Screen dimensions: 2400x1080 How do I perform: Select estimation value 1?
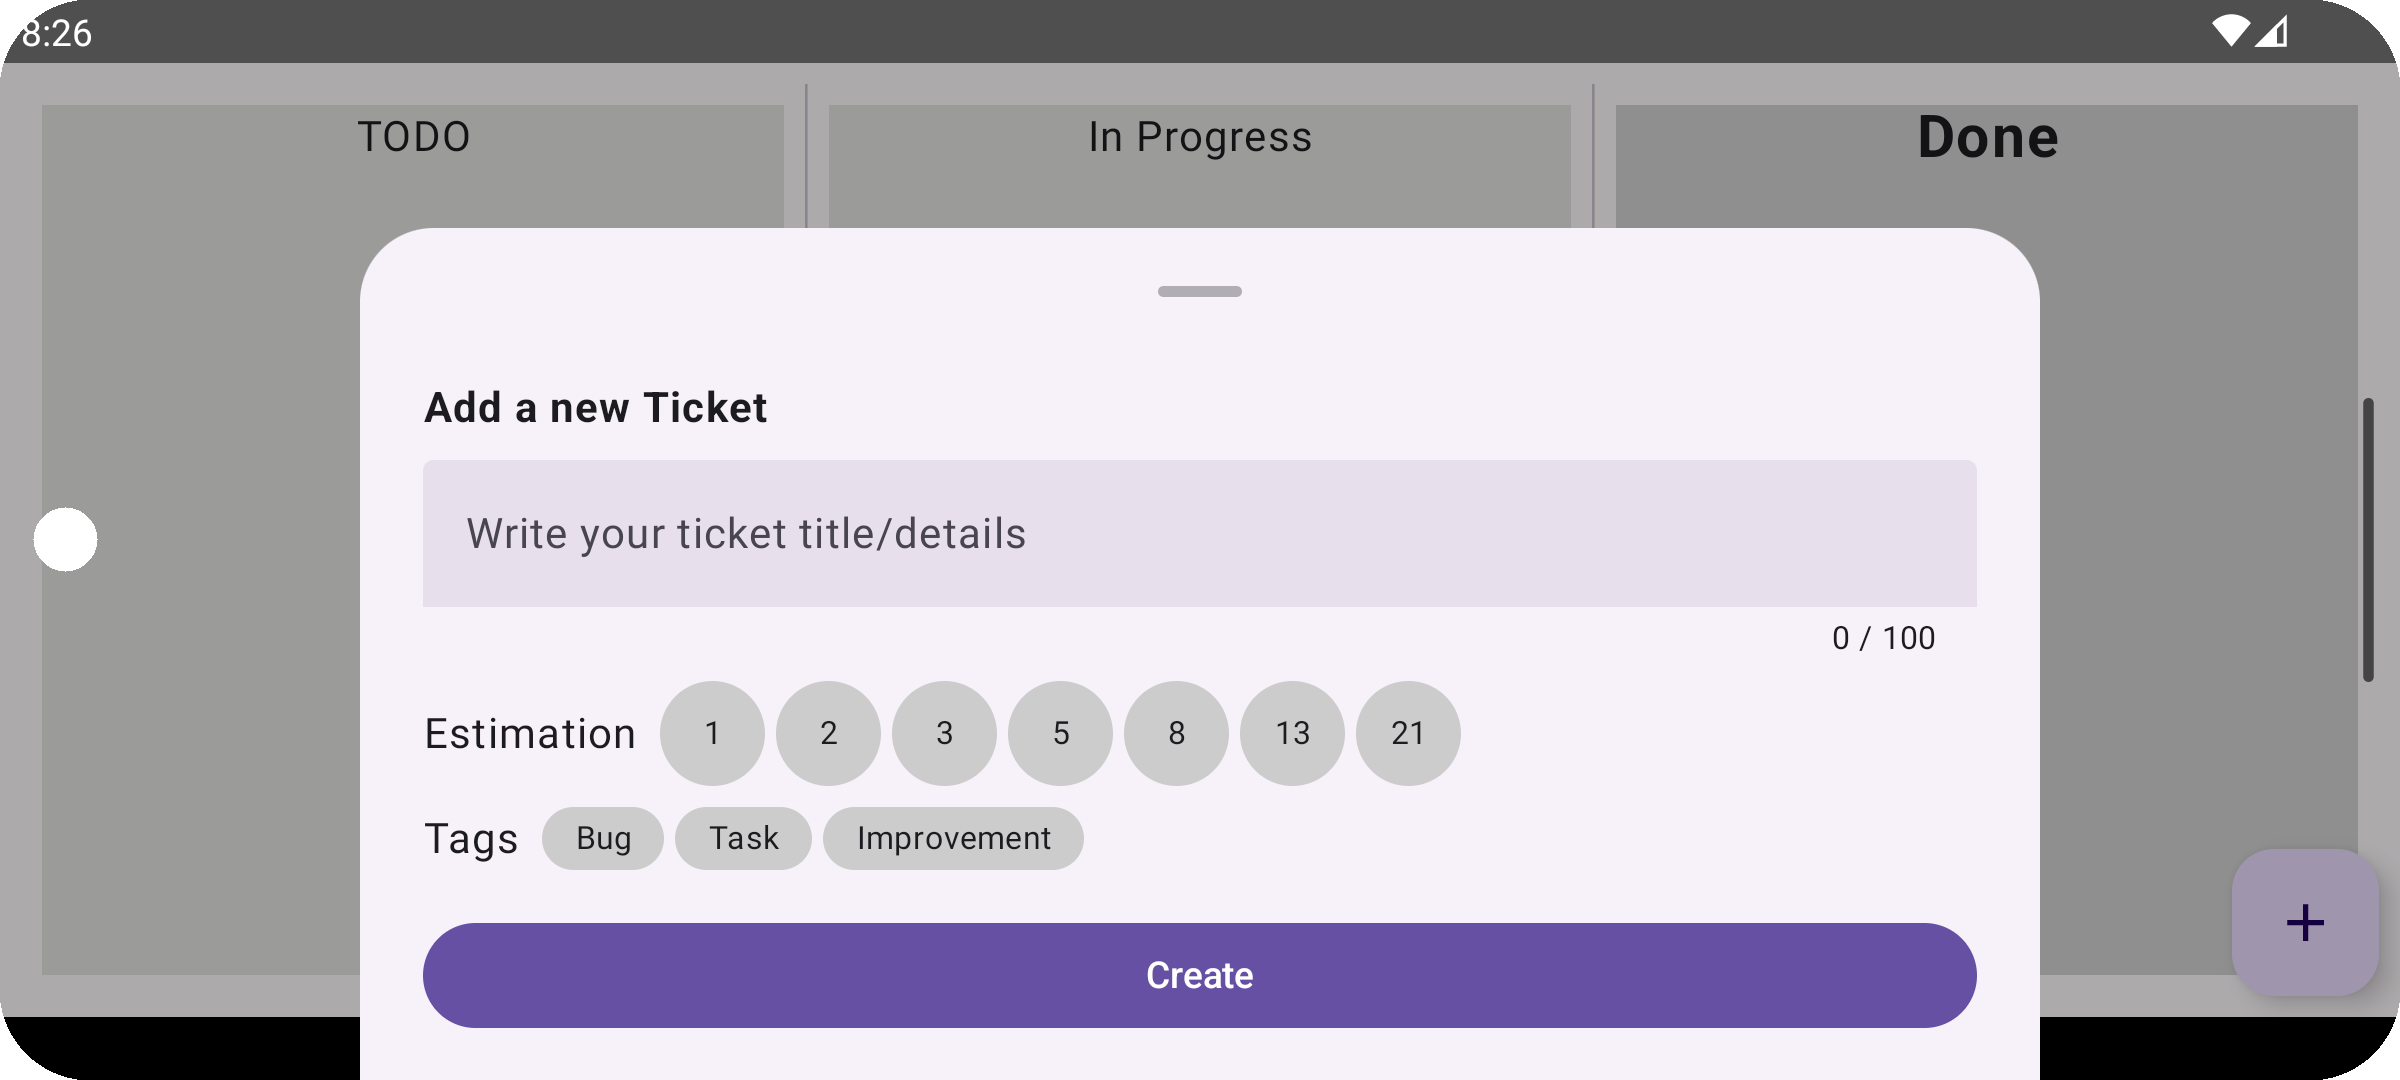[x=712, y=733]
